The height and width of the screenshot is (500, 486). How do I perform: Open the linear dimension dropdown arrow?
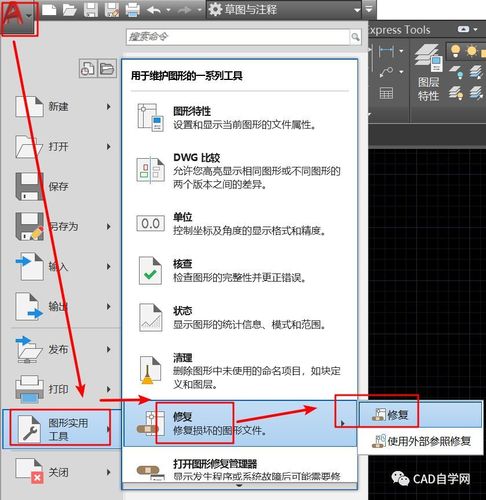(401, 51)
